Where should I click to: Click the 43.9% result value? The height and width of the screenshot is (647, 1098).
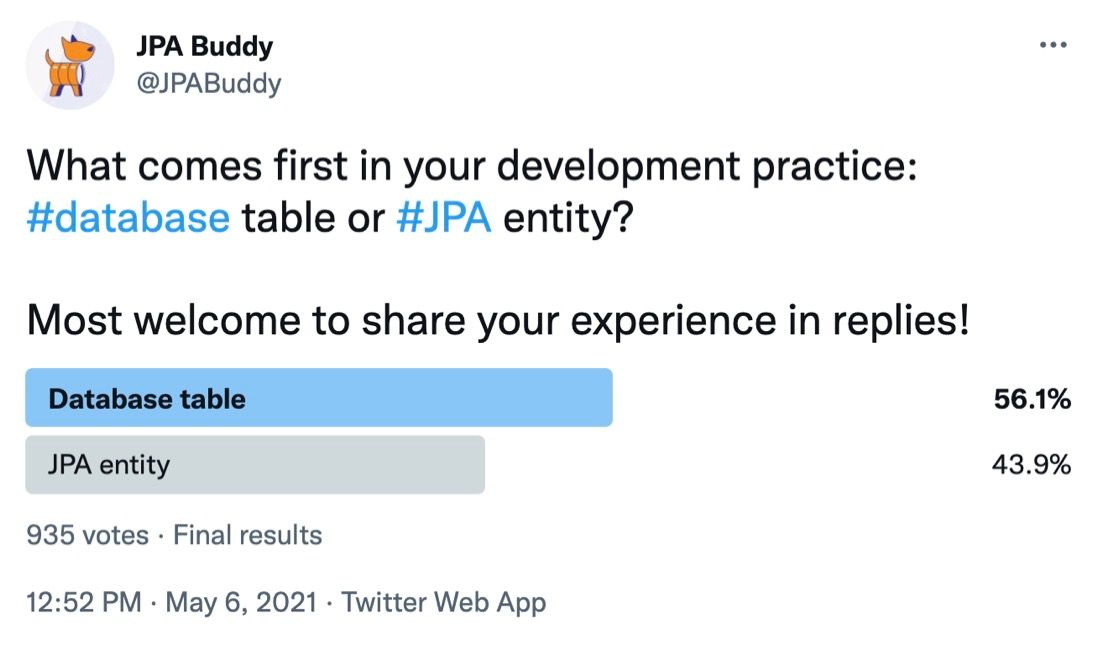pos(1031,464)
